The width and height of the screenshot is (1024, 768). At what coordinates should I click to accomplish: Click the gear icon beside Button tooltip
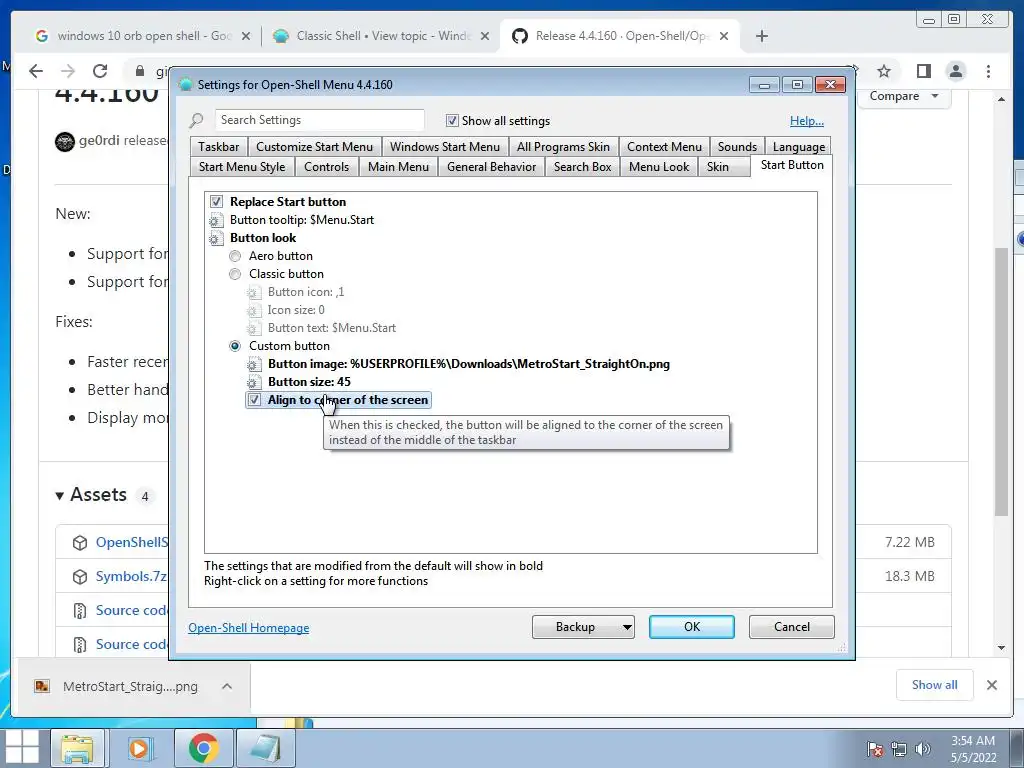[x=216, y=220]
